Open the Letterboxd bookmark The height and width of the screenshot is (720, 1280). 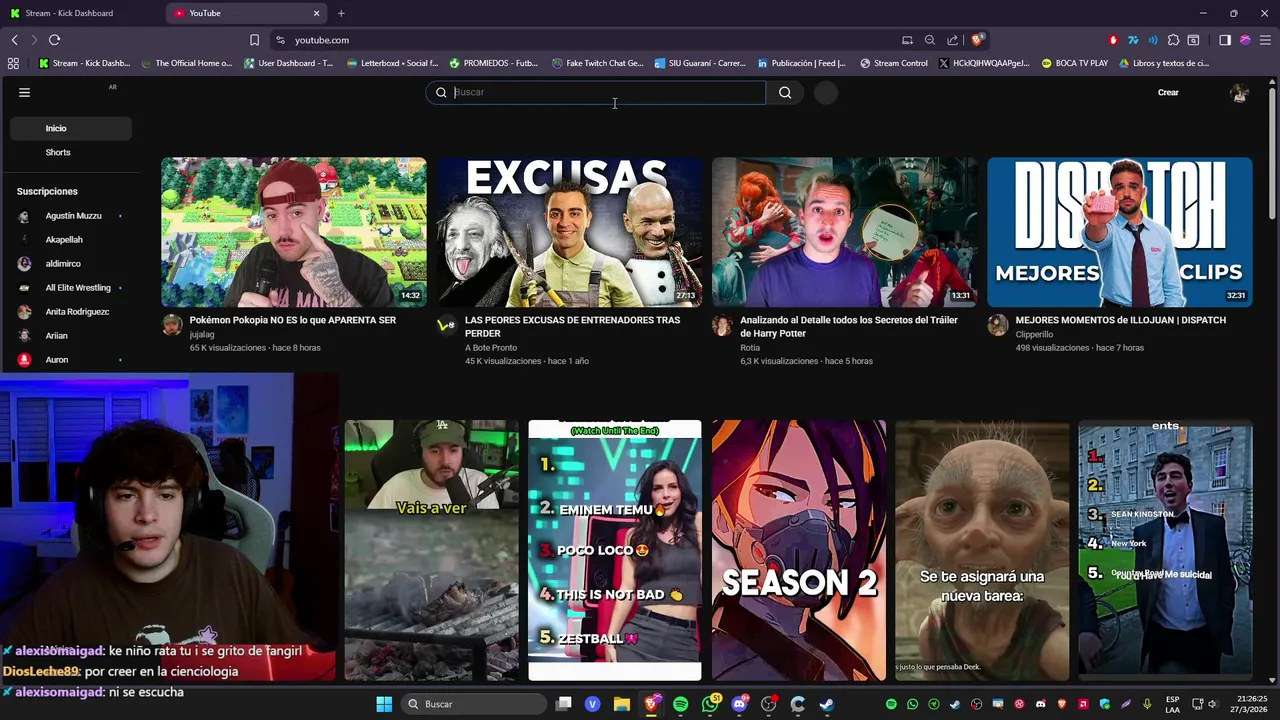(392, 63)
